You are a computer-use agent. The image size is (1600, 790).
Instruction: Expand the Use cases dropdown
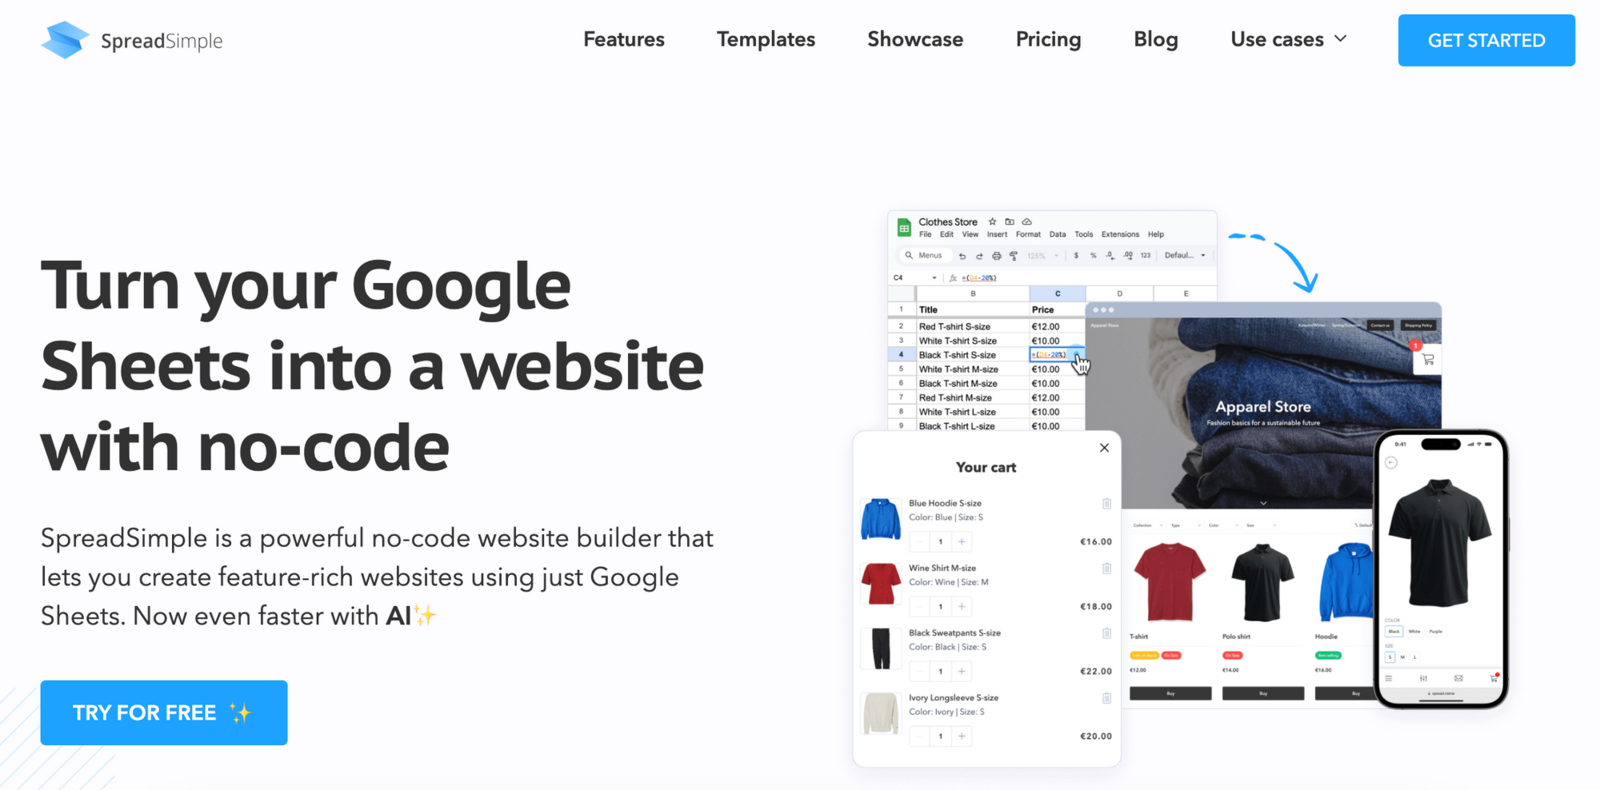pos(1288,40)
